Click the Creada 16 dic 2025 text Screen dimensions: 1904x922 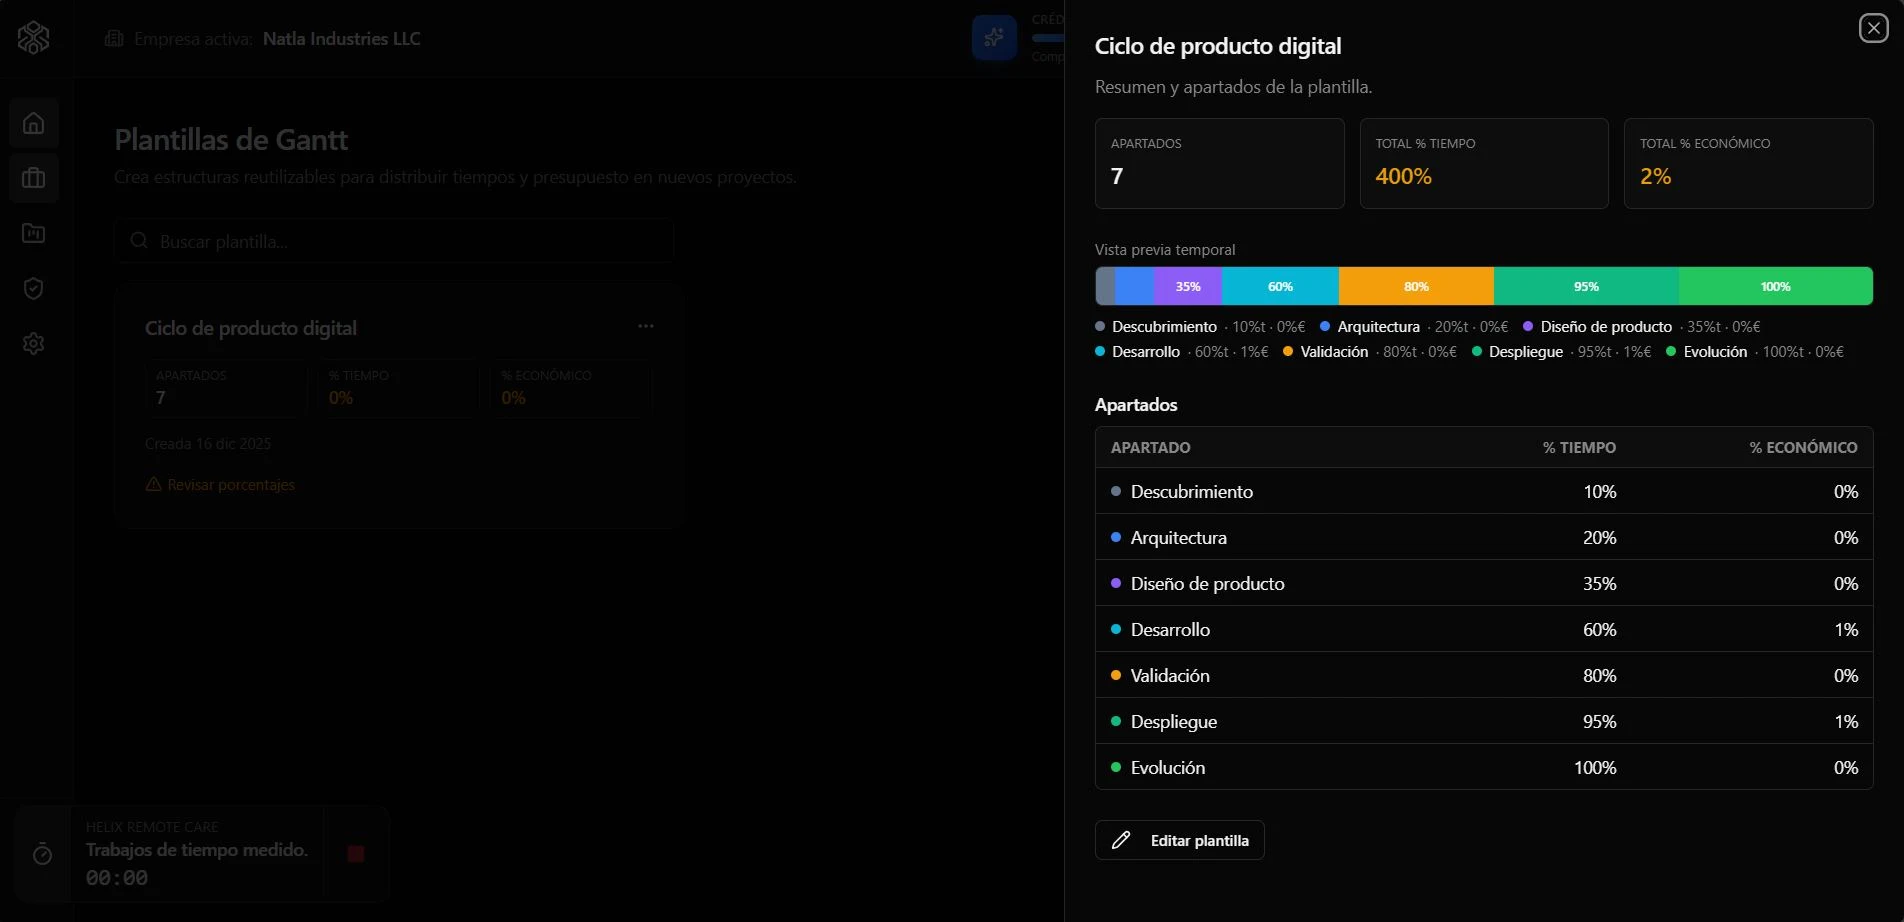tap(208, 443)
